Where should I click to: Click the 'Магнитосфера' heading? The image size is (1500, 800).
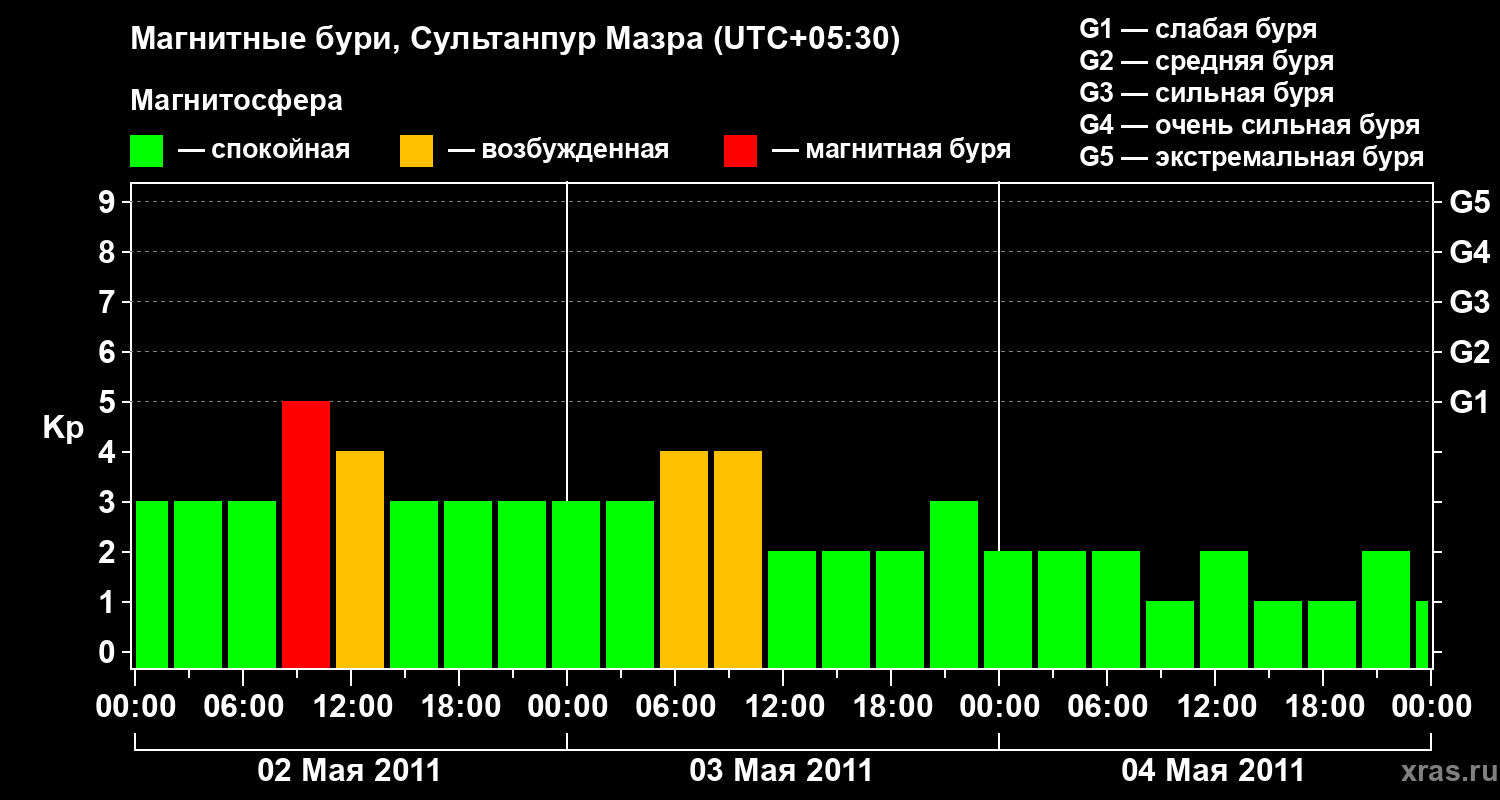click(x=237, y=101)
